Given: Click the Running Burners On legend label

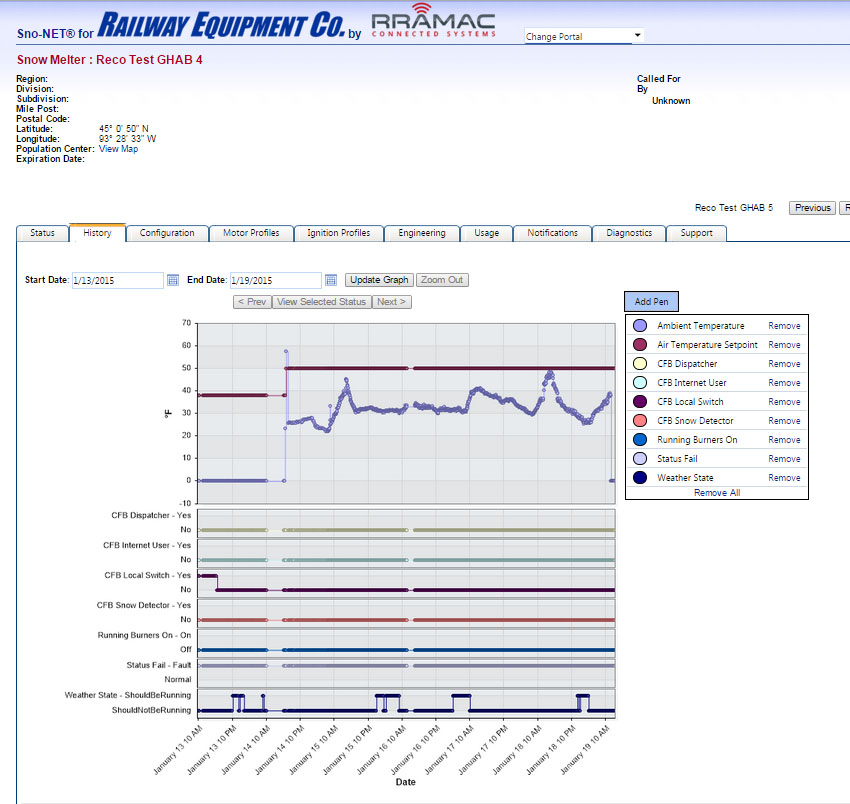Looking at the screenshot, I should coord(697,440).
